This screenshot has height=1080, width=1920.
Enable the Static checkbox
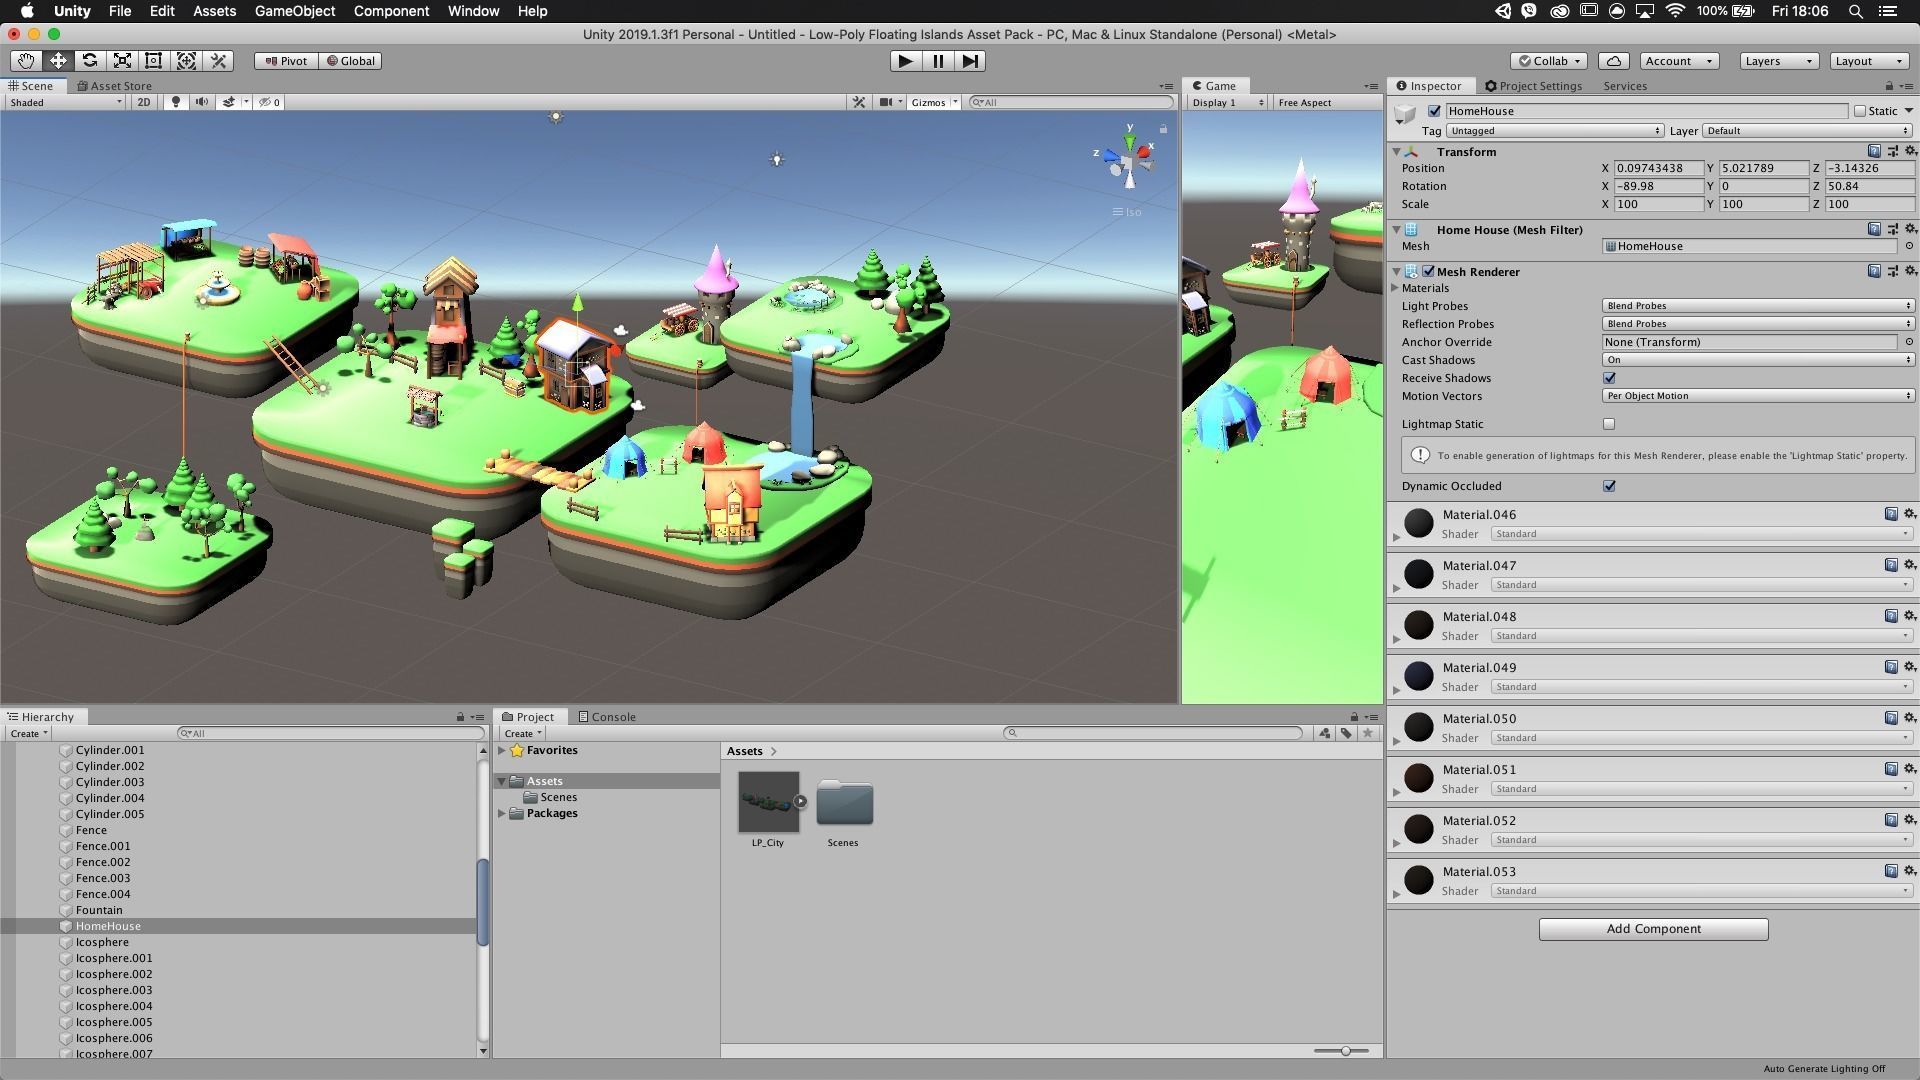(1860, 111)
